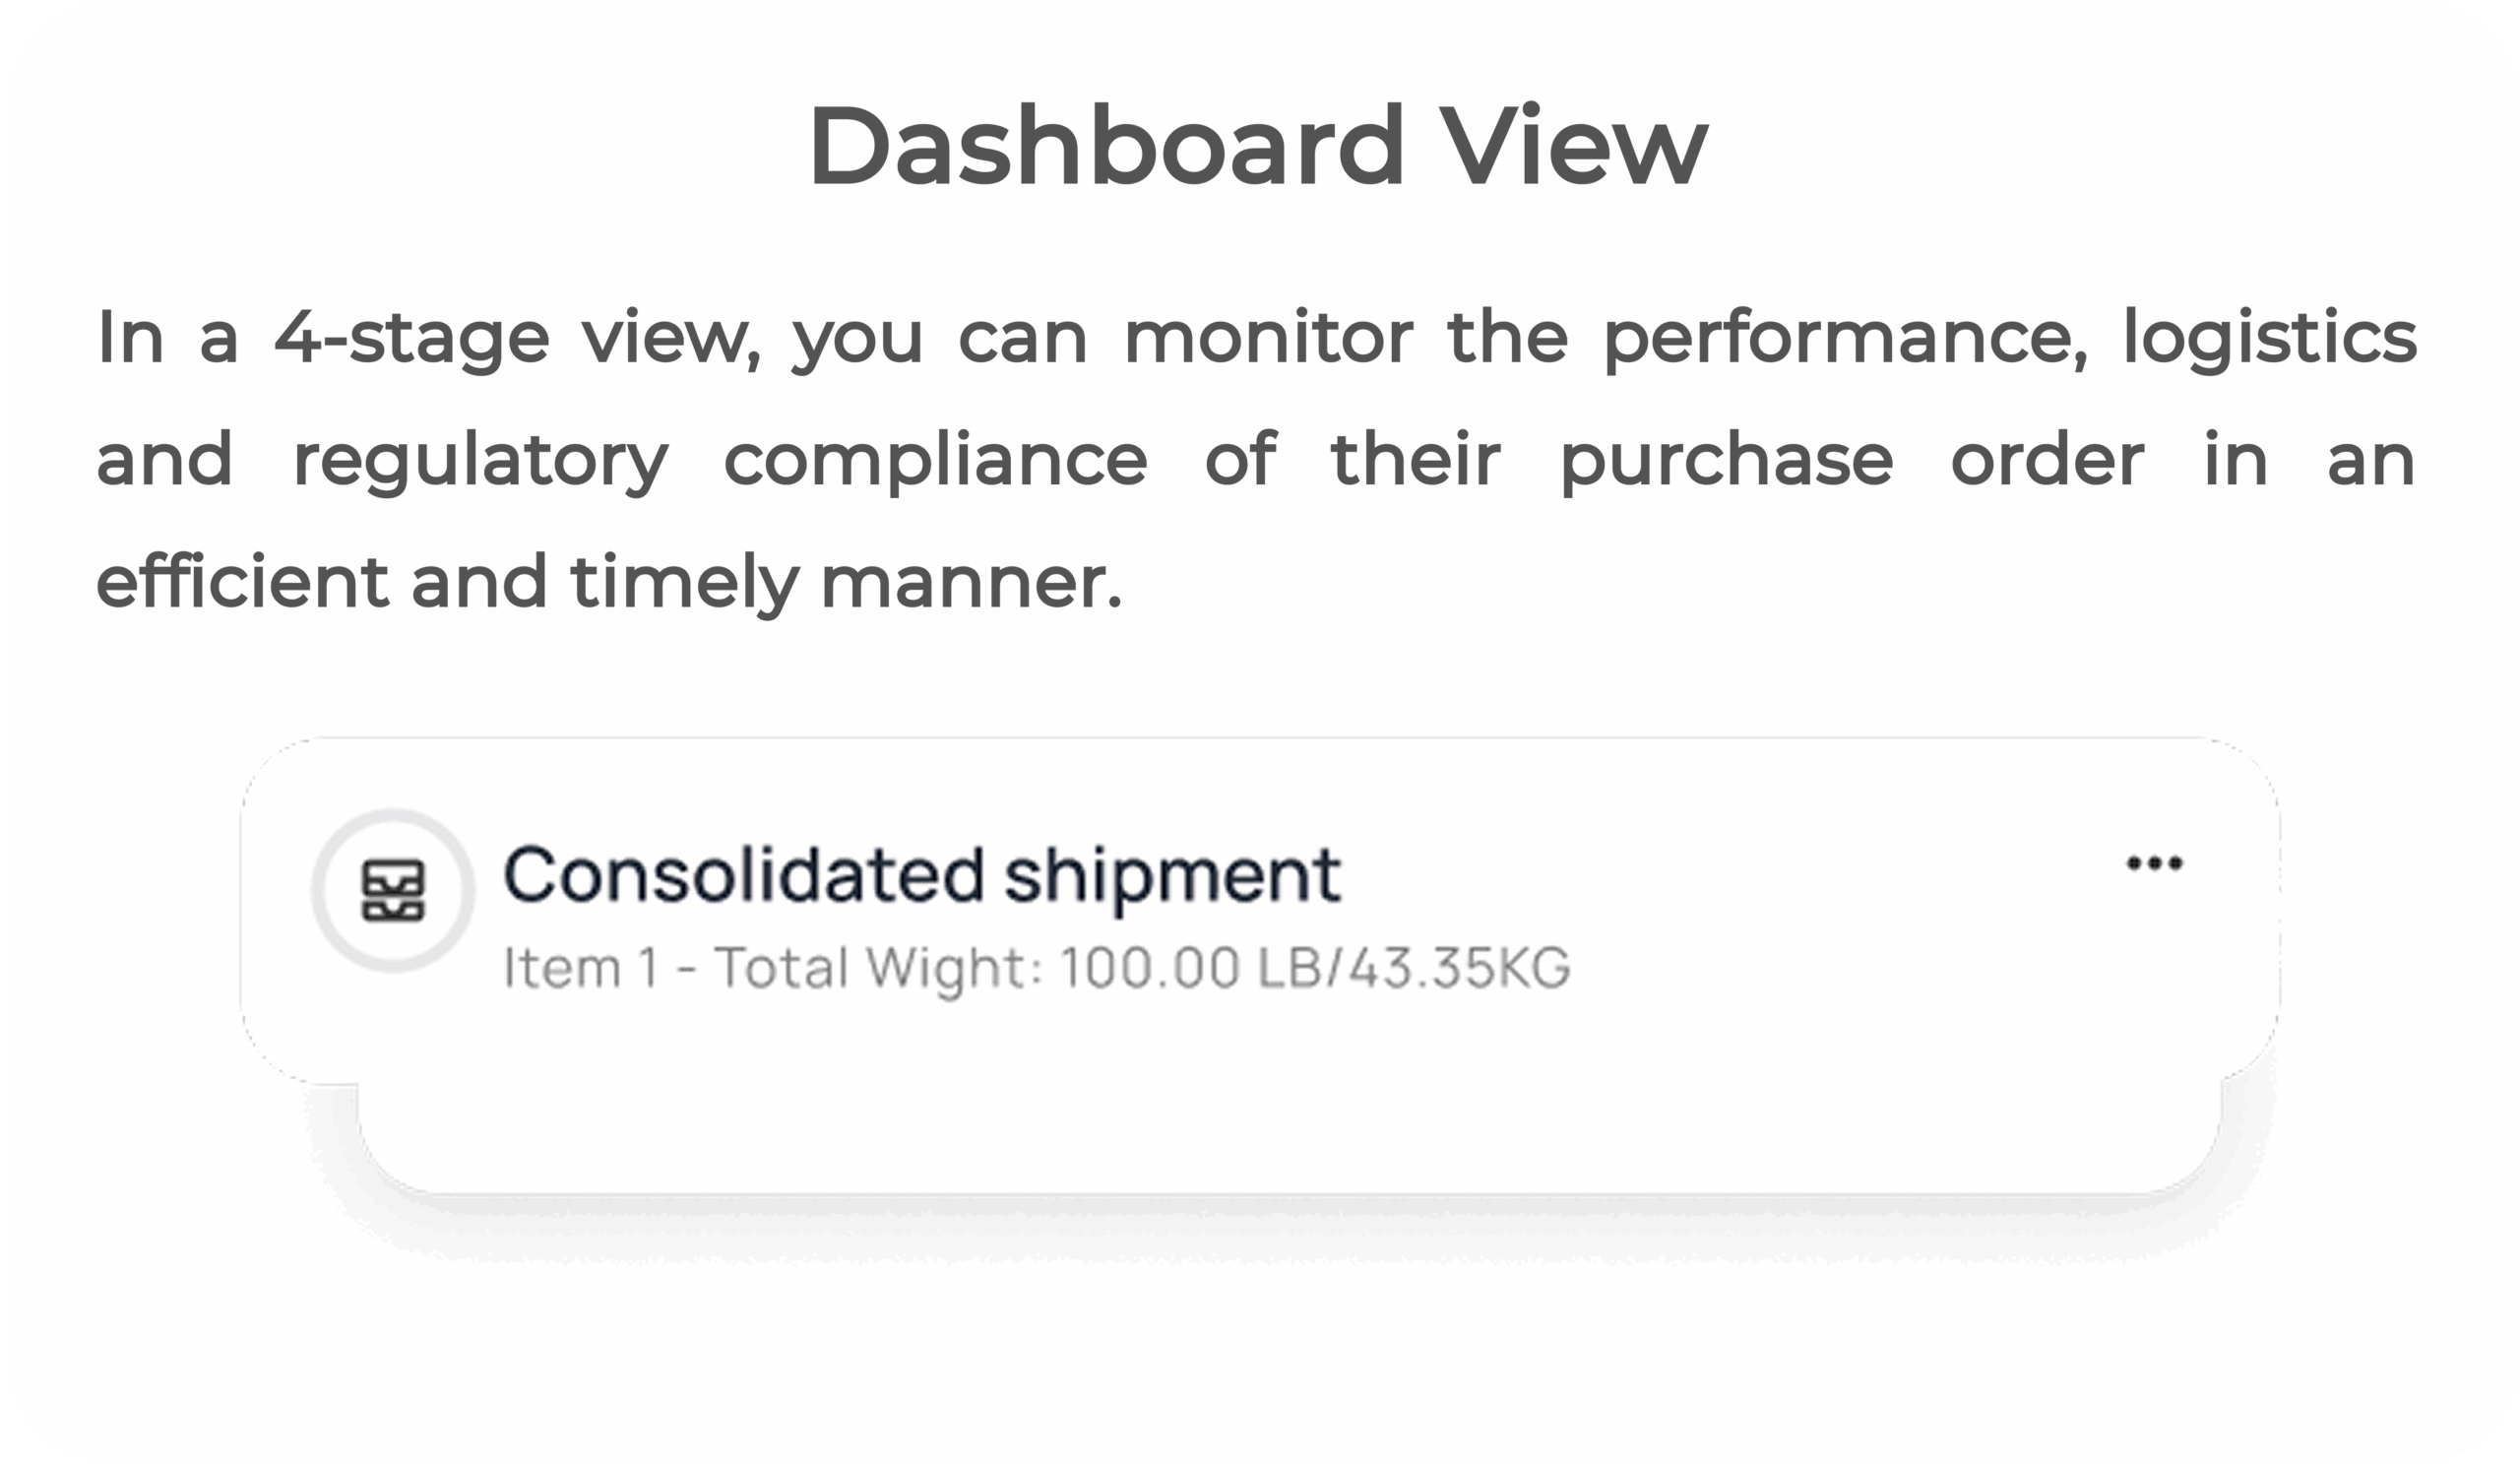Click the 43.35KG weight value
The image size is (2520, 1464).
click(1460, 968)
